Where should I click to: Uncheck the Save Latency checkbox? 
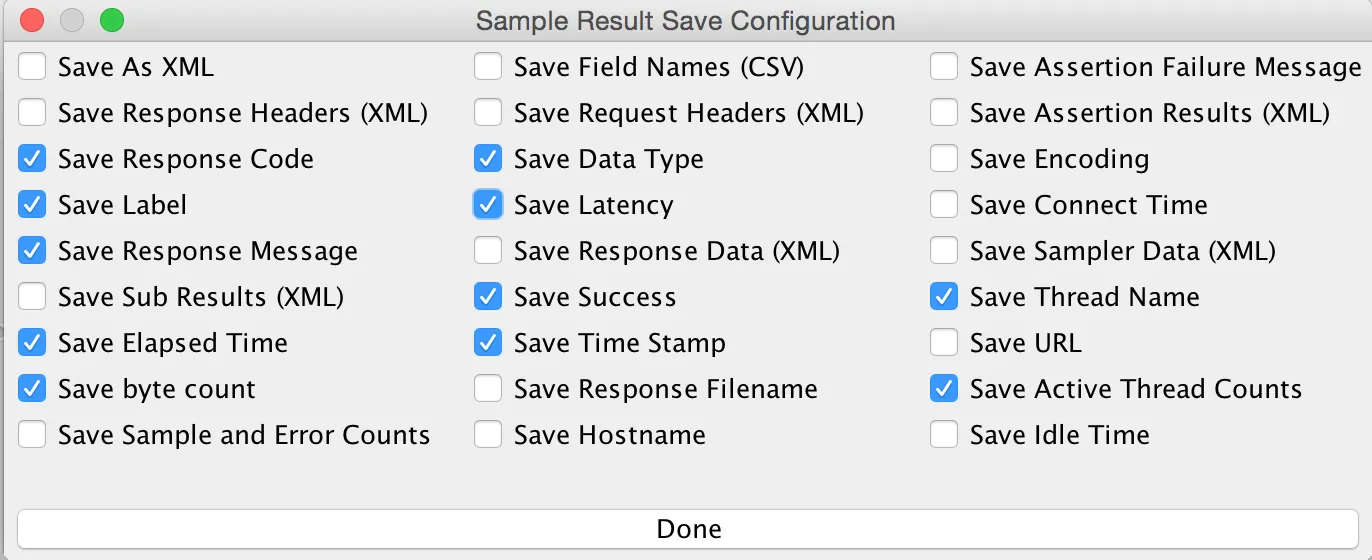(488, 205)
